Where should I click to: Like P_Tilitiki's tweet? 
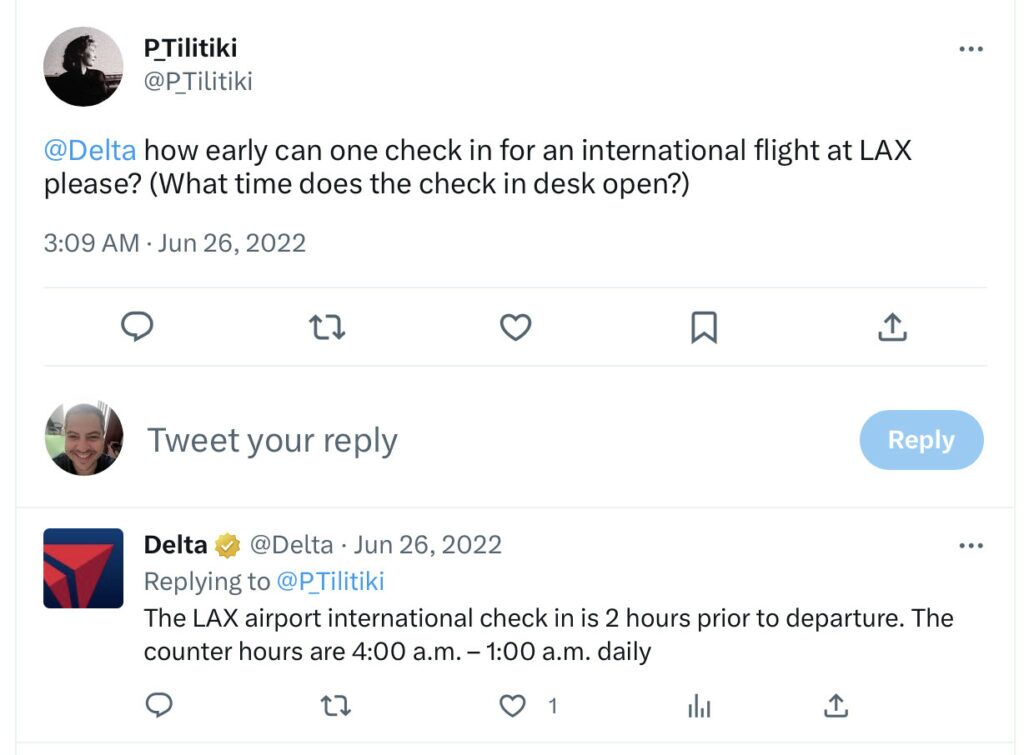[x=515, y=327]
